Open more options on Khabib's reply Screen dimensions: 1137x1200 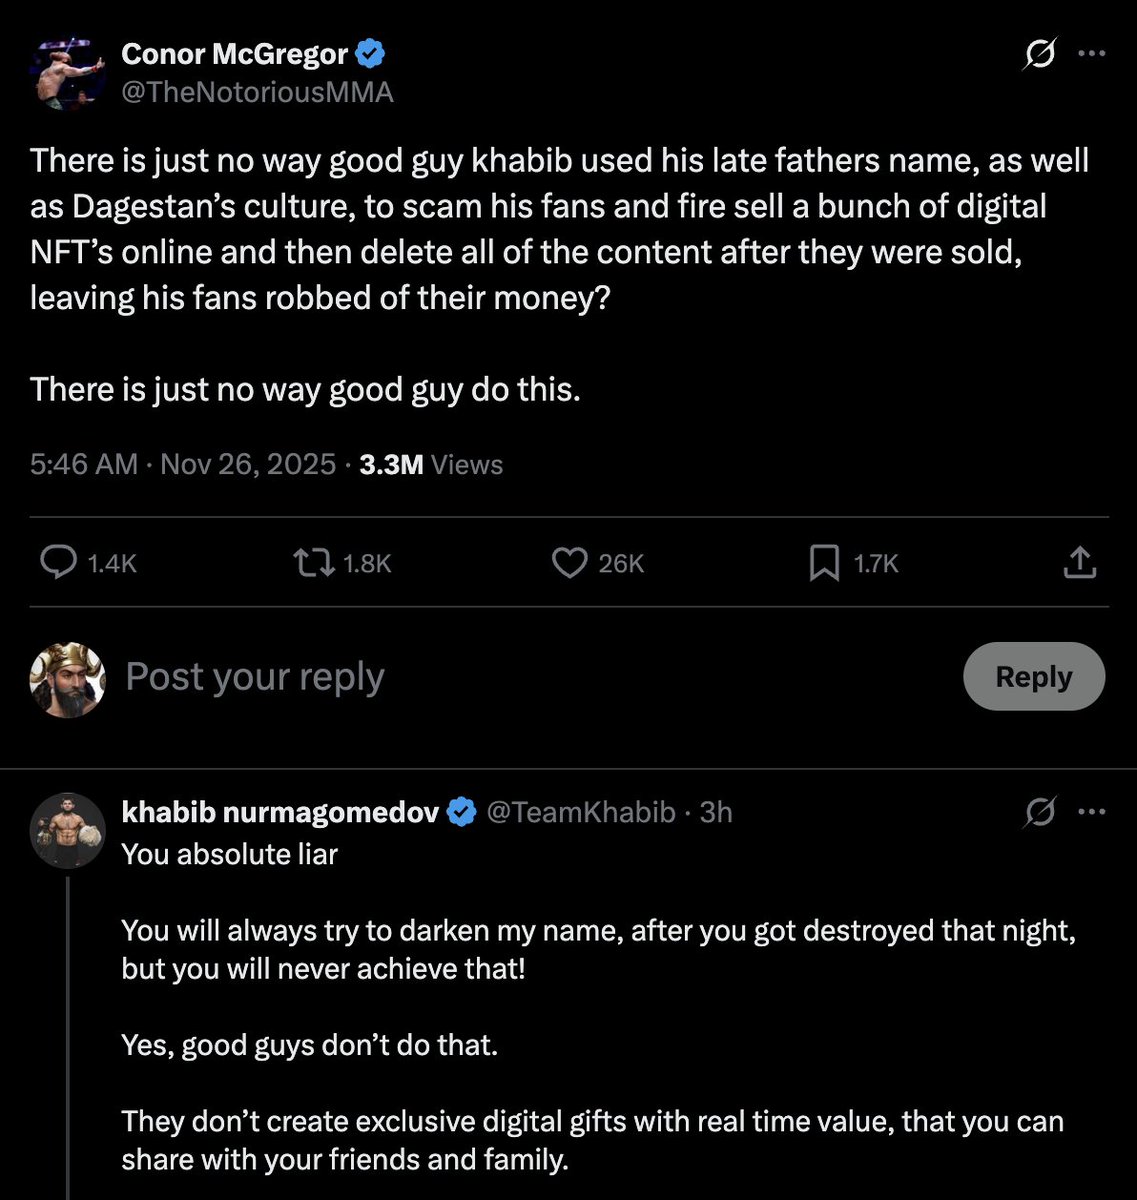click(1092, 812)
